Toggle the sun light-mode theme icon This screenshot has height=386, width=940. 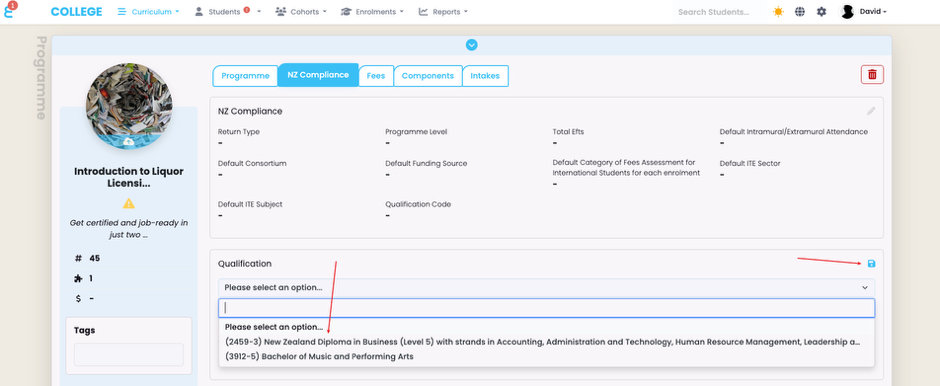(x=778, y=12)
